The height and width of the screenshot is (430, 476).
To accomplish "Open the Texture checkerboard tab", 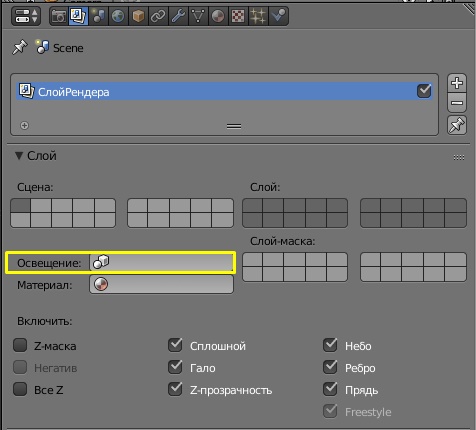I will click(x=238, y=16).
